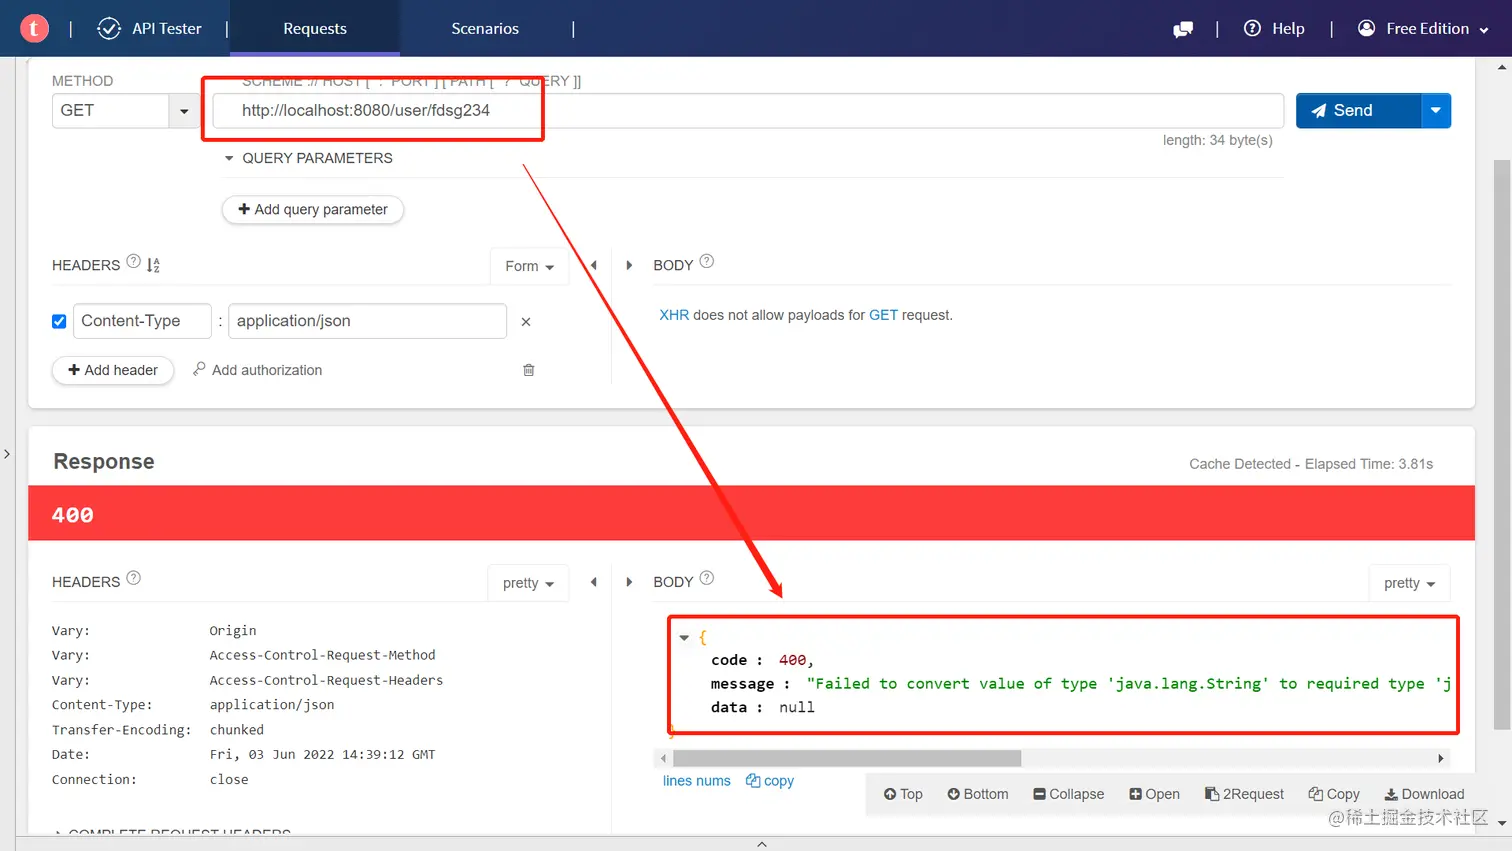Open response headers pretty dropdown

528,583
